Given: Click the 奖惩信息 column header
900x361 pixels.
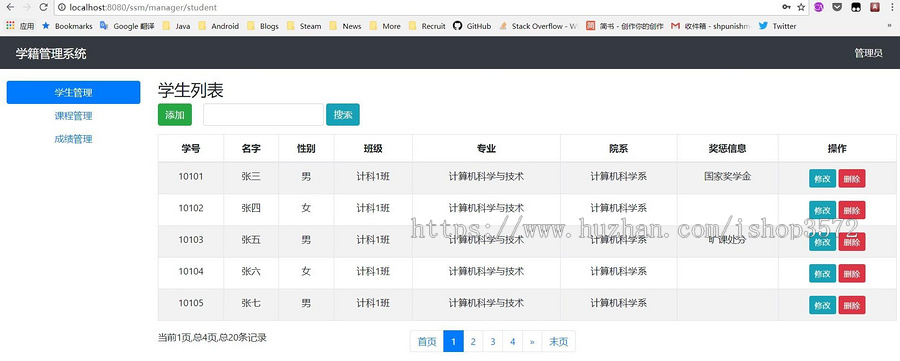Looking at the screenshot, I should tap(727, 149).
